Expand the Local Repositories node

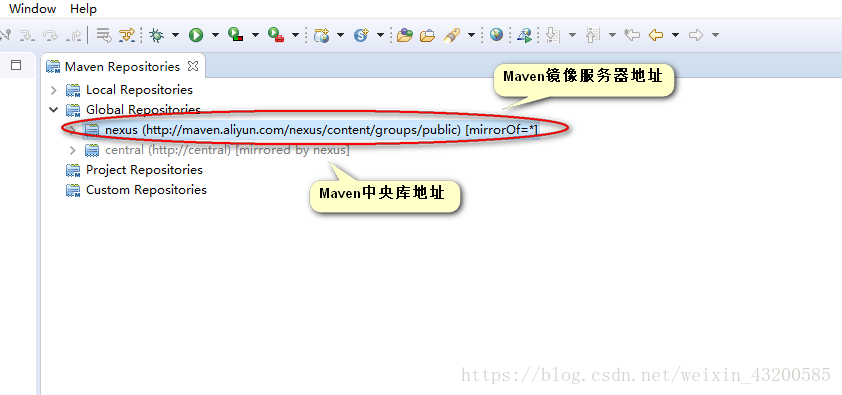(54, 90)
